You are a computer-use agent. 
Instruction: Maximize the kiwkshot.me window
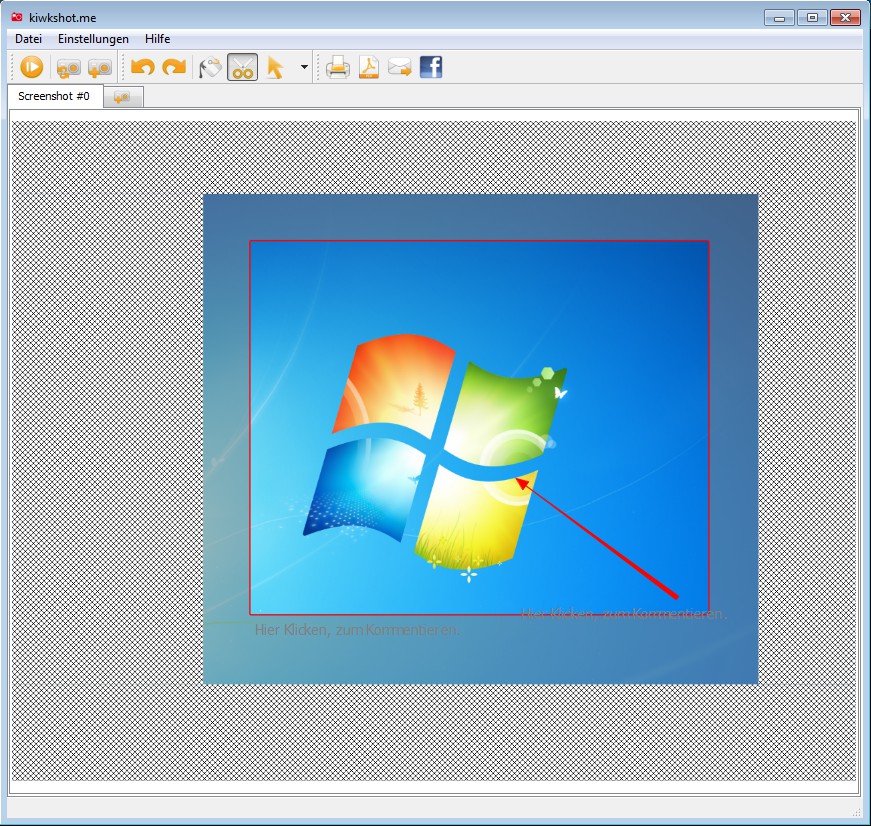[x=812, y=18]
